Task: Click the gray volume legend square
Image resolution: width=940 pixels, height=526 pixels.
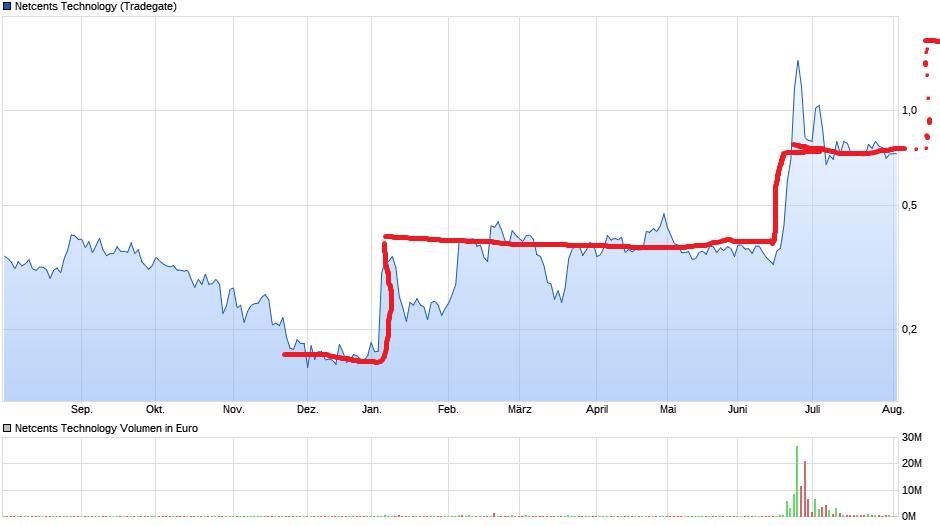Action: click(7, 428)
